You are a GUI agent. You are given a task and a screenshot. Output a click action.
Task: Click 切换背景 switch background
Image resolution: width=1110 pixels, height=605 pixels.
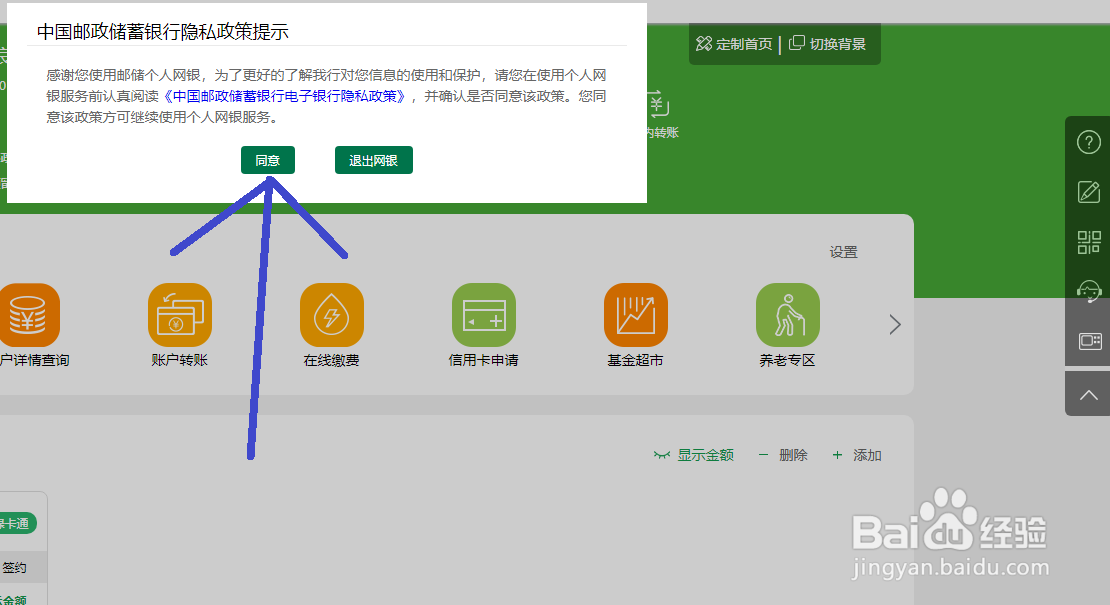point(828,44)
